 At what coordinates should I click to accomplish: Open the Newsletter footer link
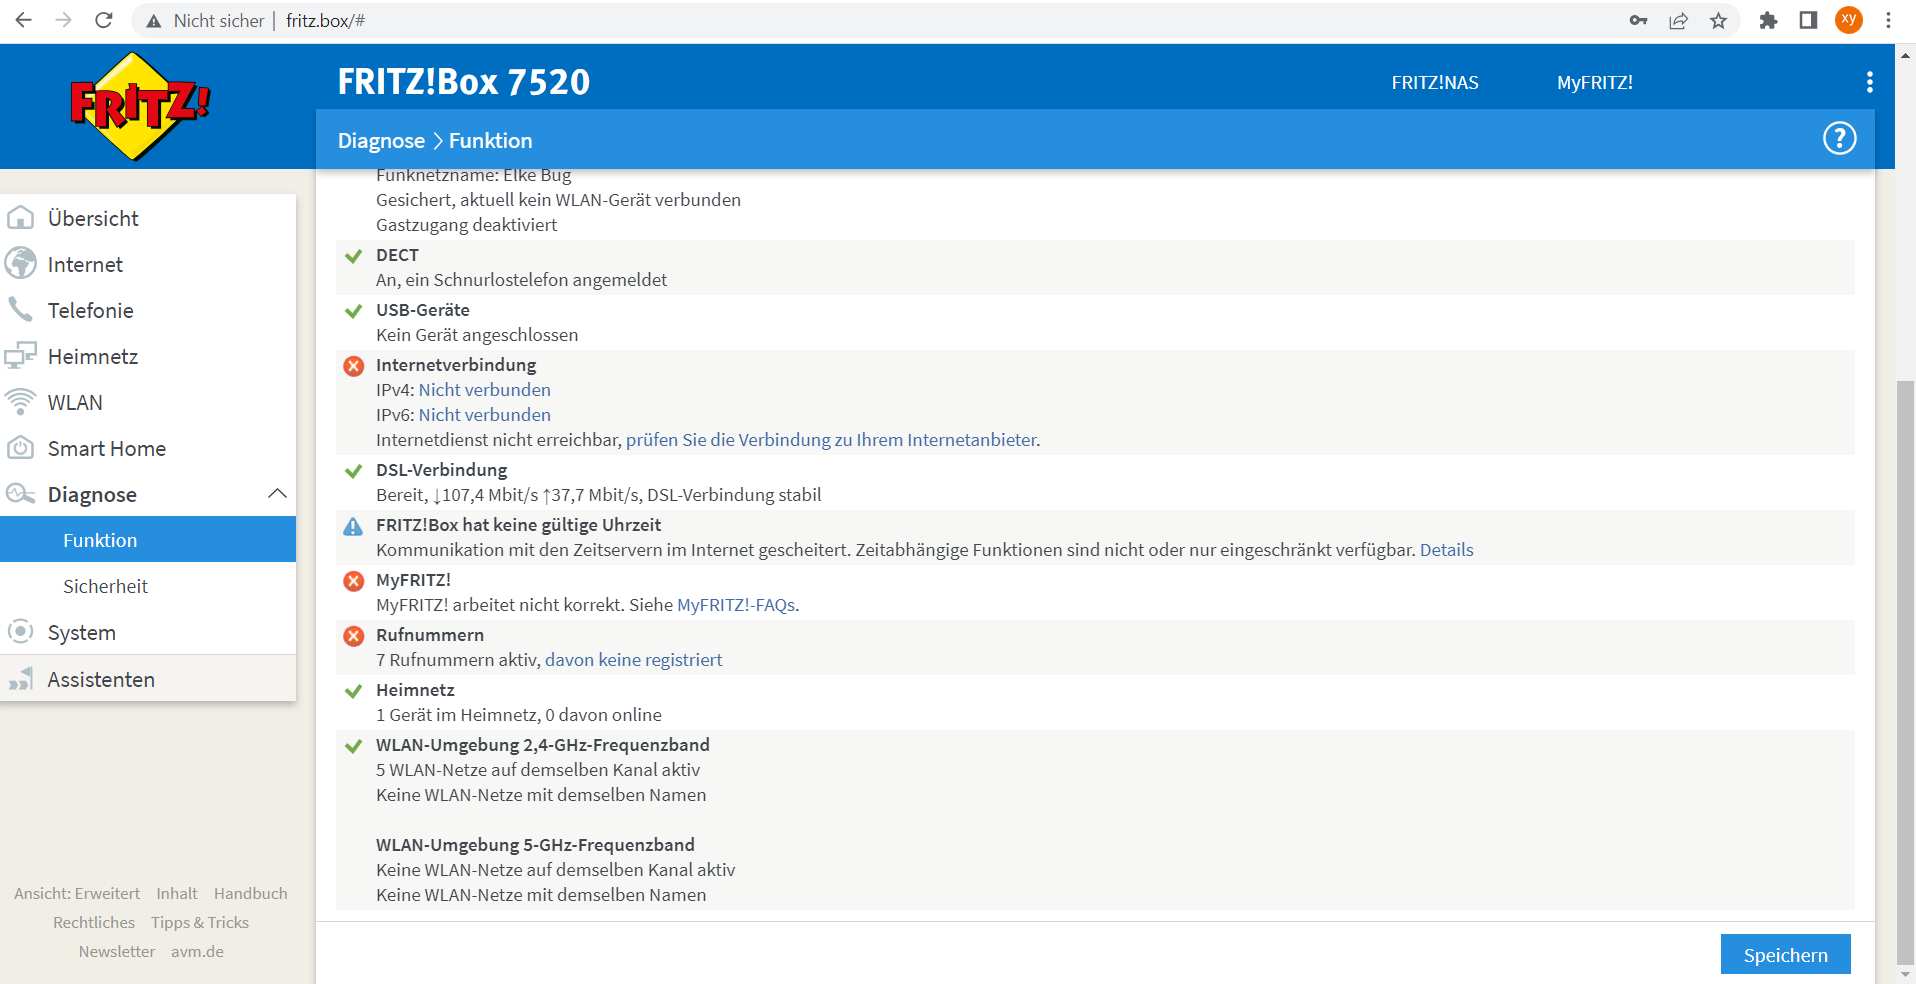point(117,951)
